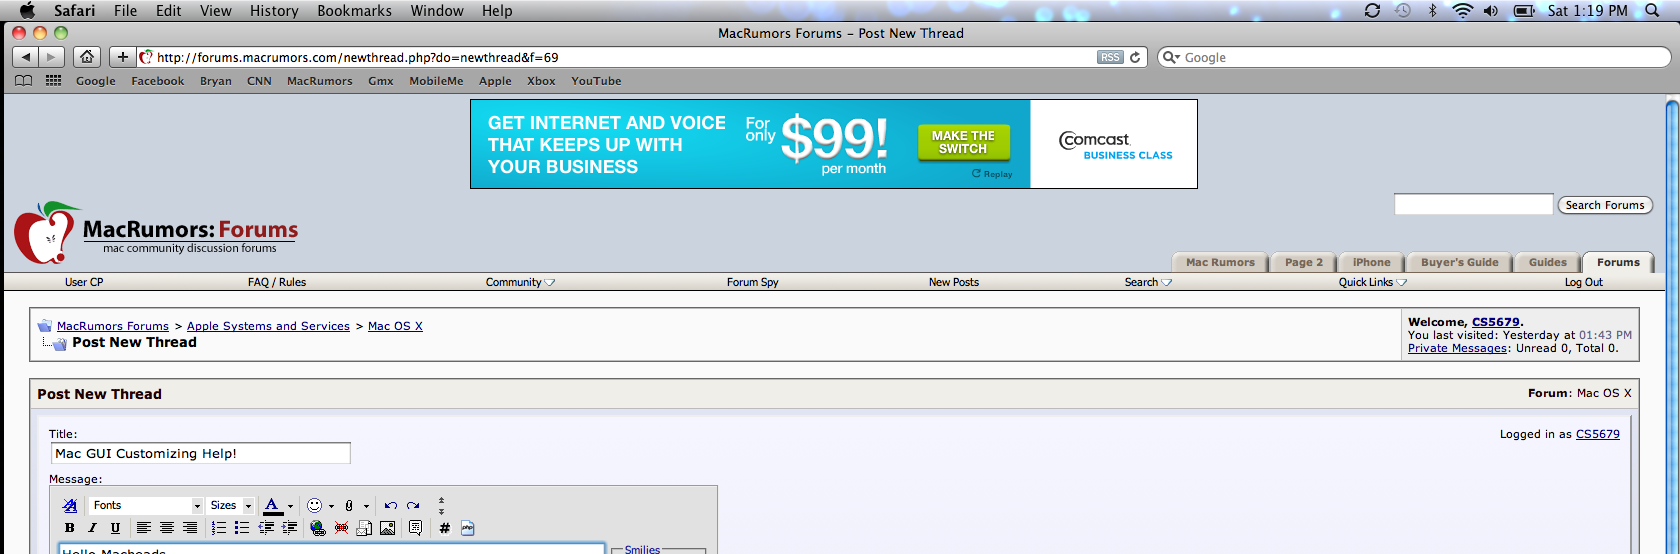Image resolution: width=1680 pixels, height=554 pixels.
Task: Click the paperclip attachment icon
Action: pyautogui.click(x=349, y=506)
